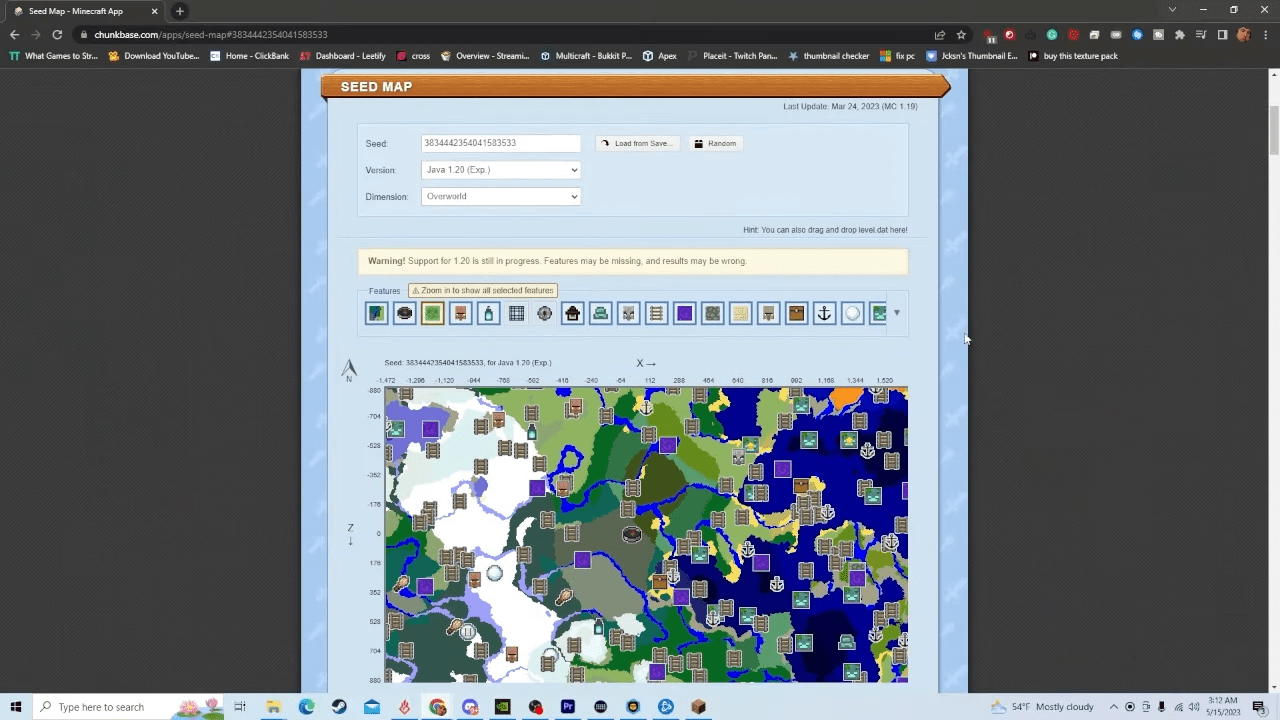This screenshot has height=720, width=1280.
Task: Open the Download YouTube bookmark
Action: [154, 56]
